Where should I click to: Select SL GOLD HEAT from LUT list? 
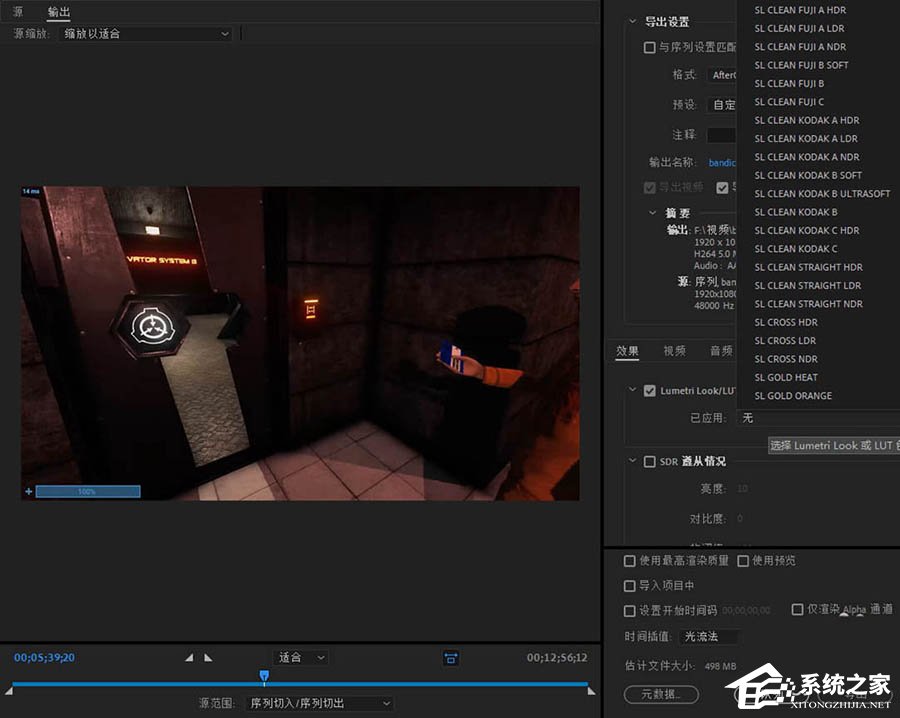[786, 377]
